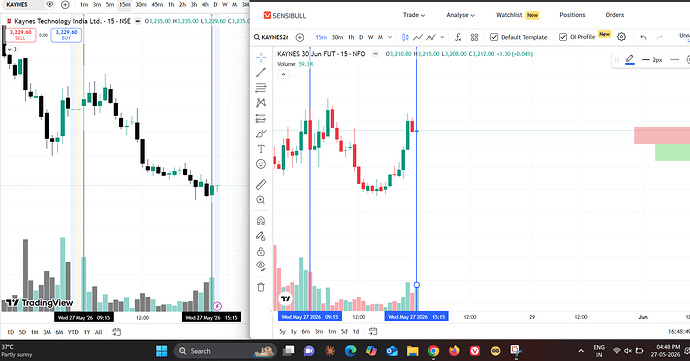Expand the indicators legend count in TradingView
The height and width of the screenshot is (361, 690).
[x=12, y=49]
